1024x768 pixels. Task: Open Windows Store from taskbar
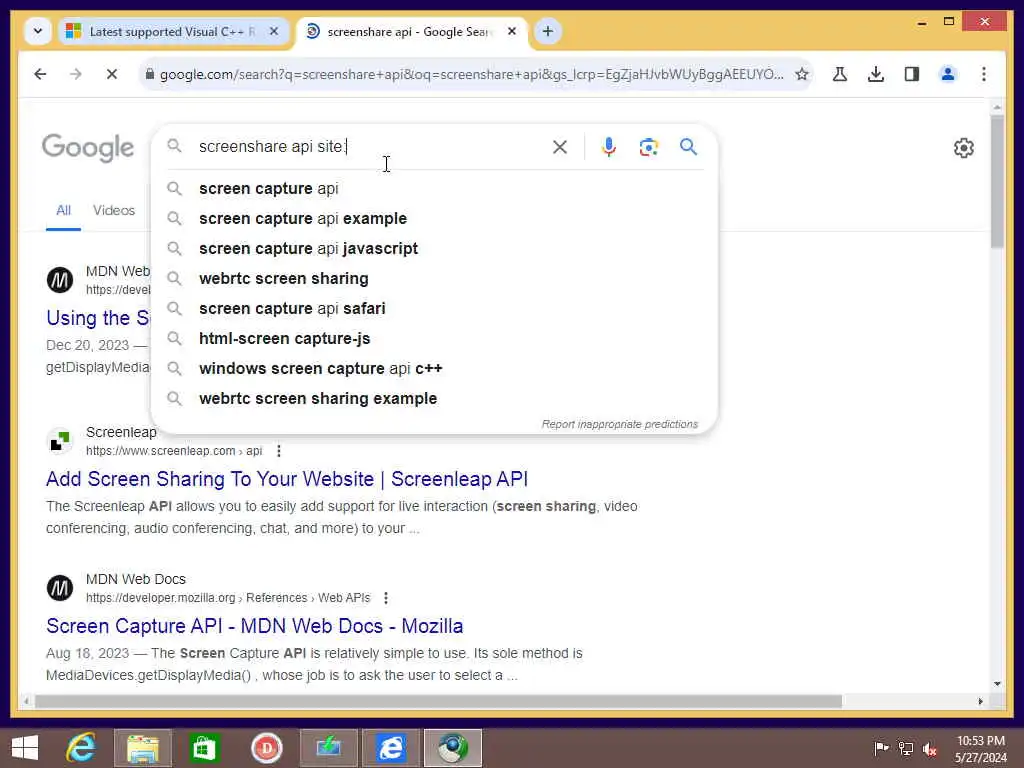204,748
